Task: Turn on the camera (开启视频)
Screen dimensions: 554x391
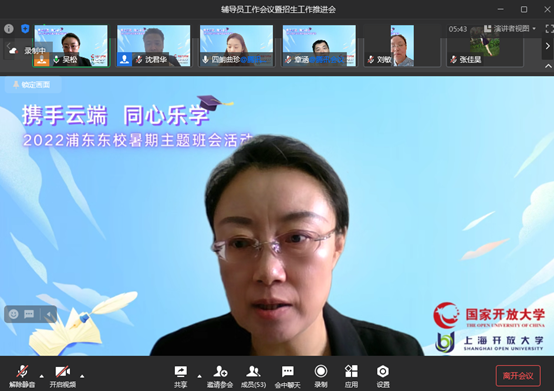Action: [x=63, y=377]
